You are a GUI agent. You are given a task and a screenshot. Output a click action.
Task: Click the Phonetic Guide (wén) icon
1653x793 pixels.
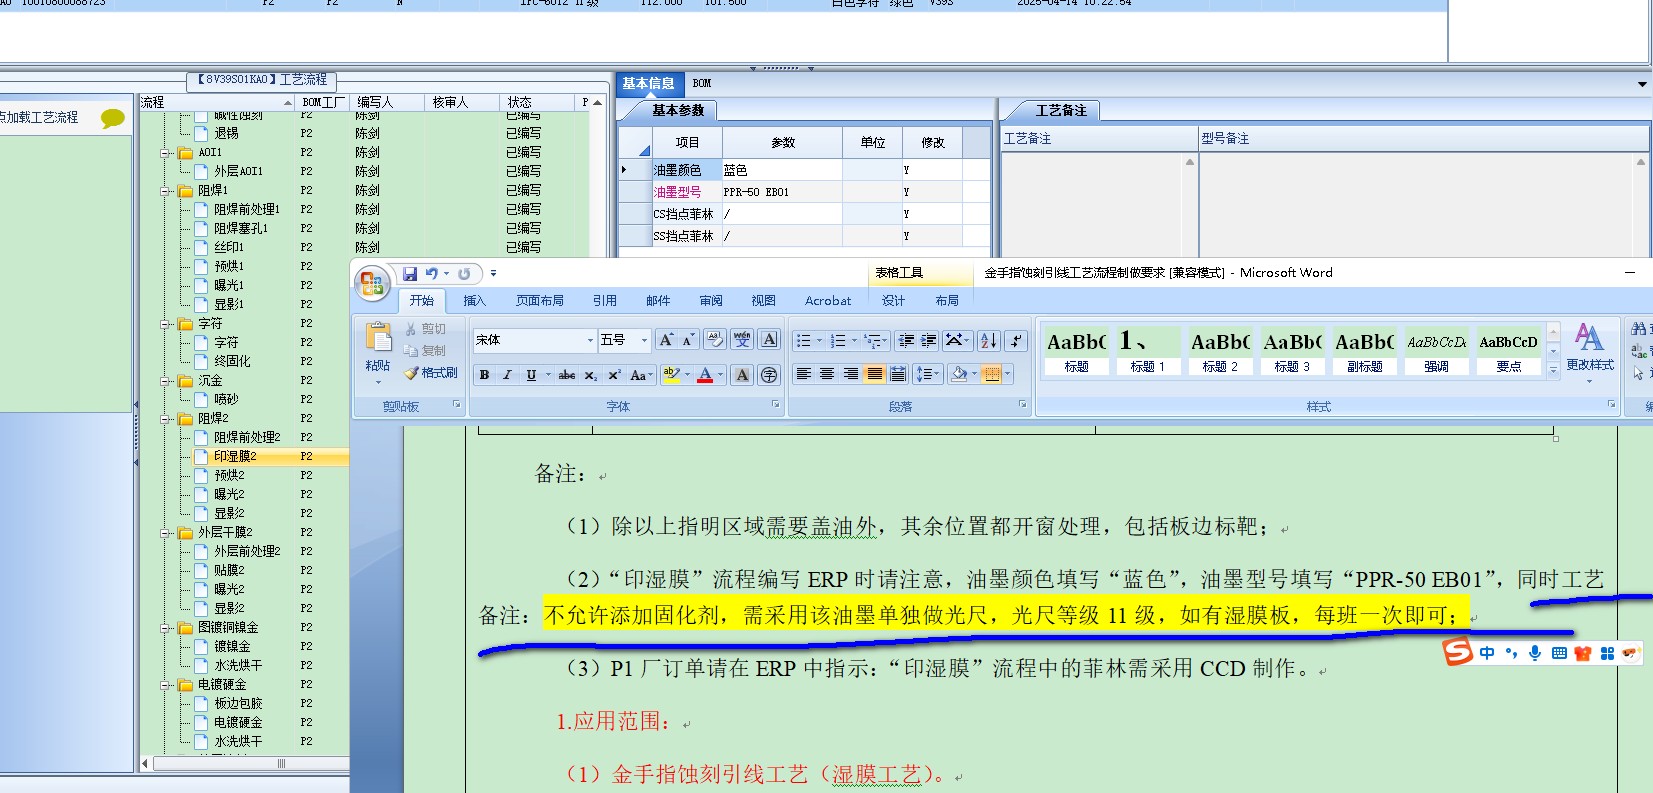[x=742, y=340]
